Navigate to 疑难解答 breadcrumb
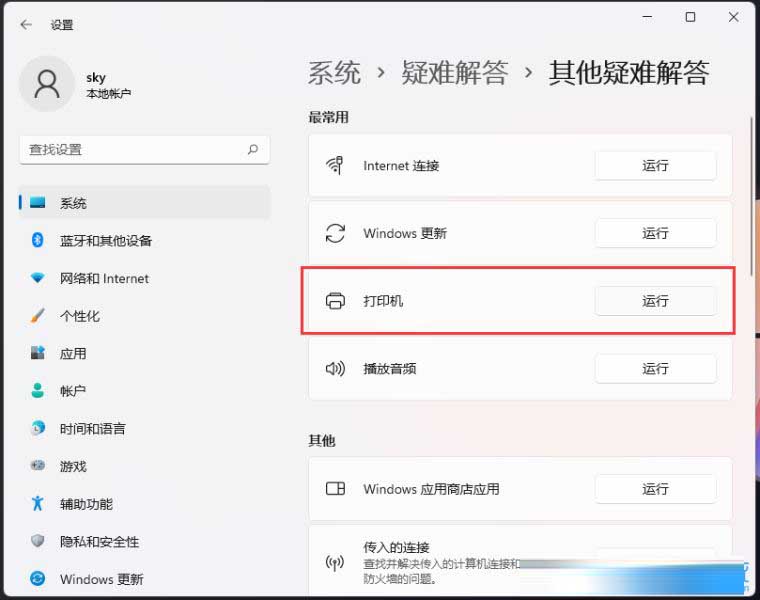760x600 pixels. coord(455,73)
